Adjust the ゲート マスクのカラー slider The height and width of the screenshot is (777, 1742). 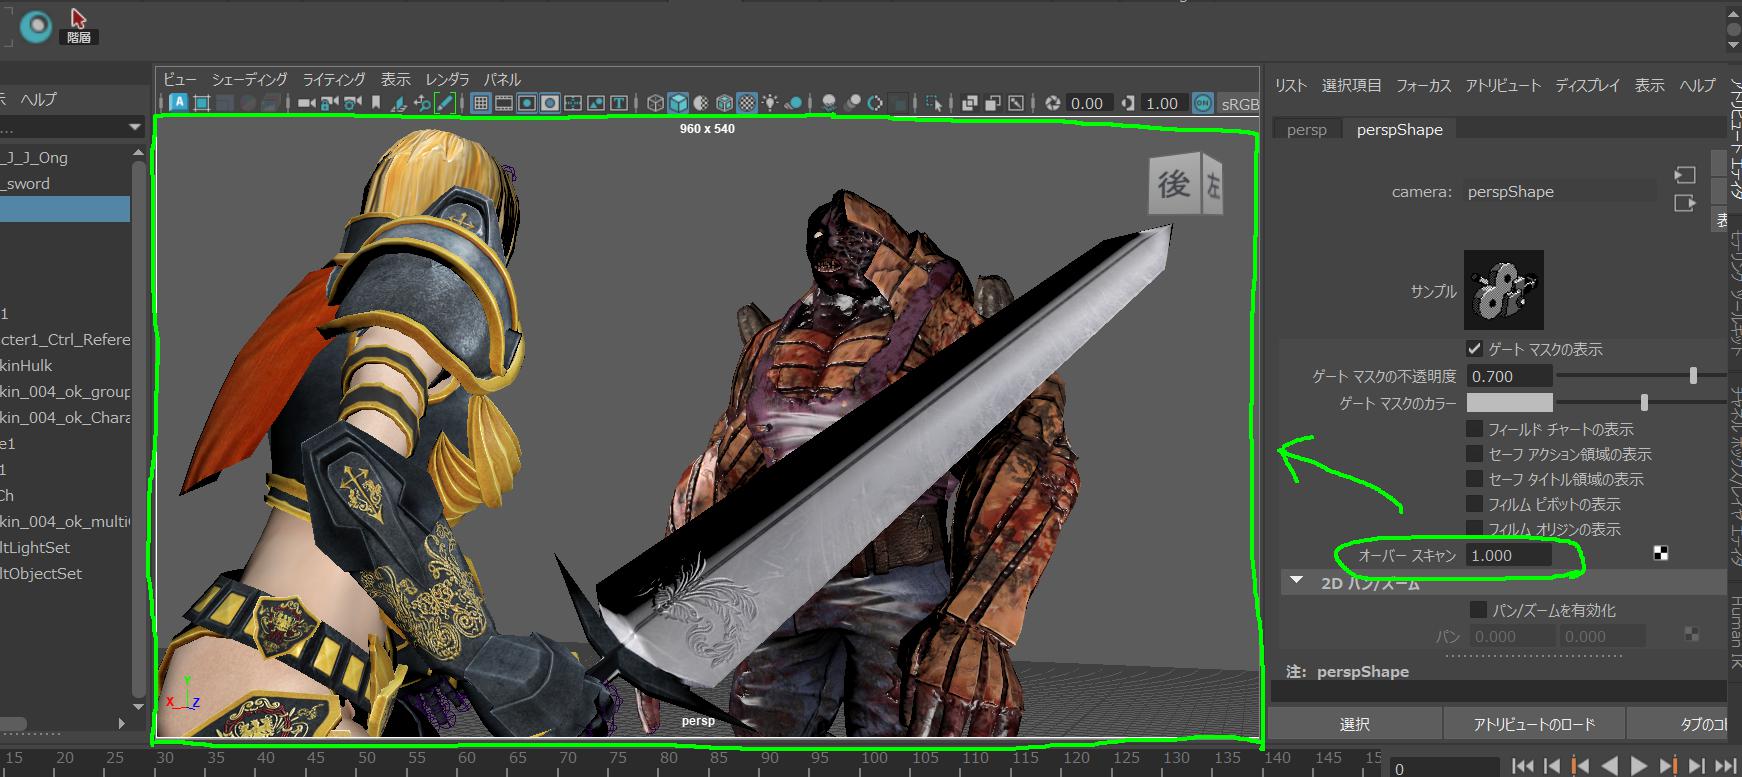(1643, 403)
